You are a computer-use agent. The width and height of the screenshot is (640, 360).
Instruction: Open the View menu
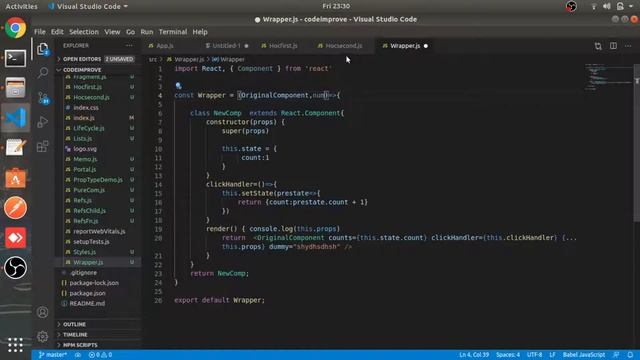point(112,32)
